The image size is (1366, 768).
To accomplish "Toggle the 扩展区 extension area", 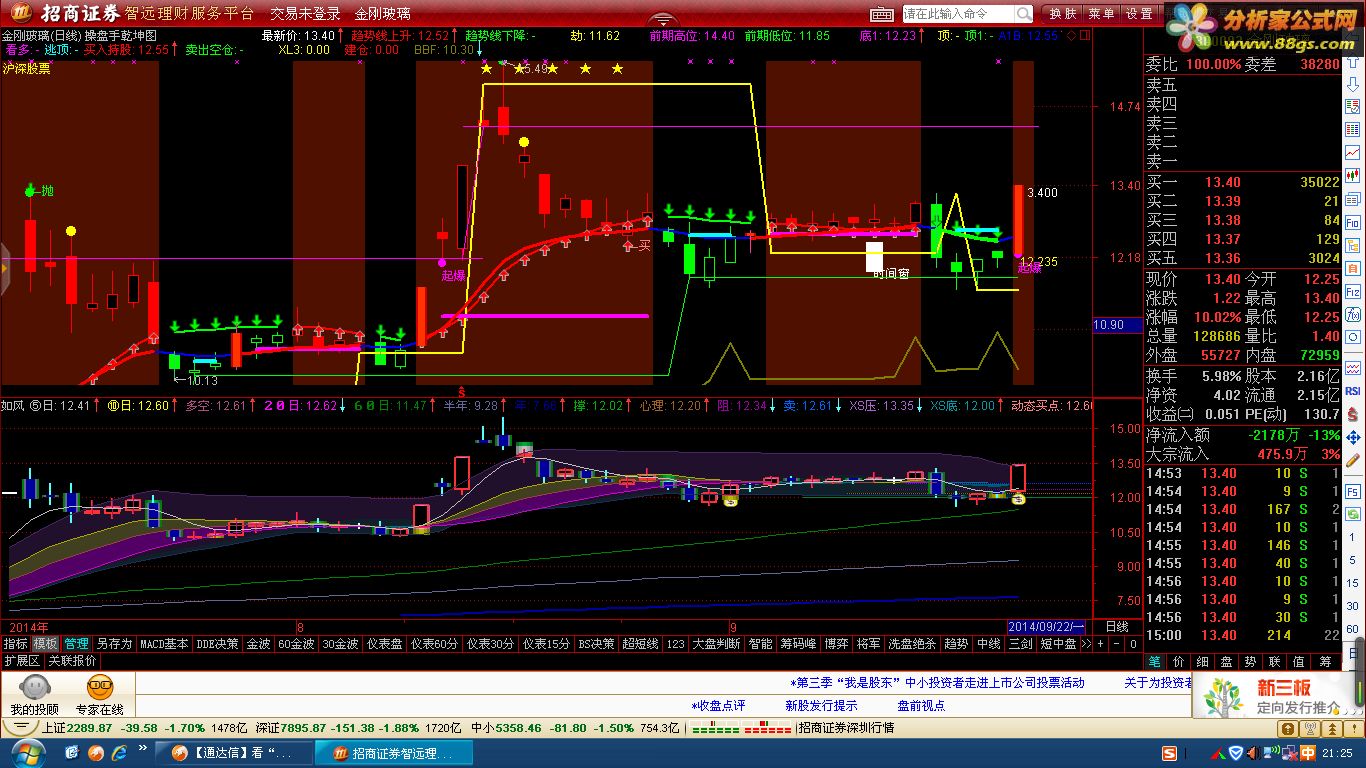I will coord(22,661).
